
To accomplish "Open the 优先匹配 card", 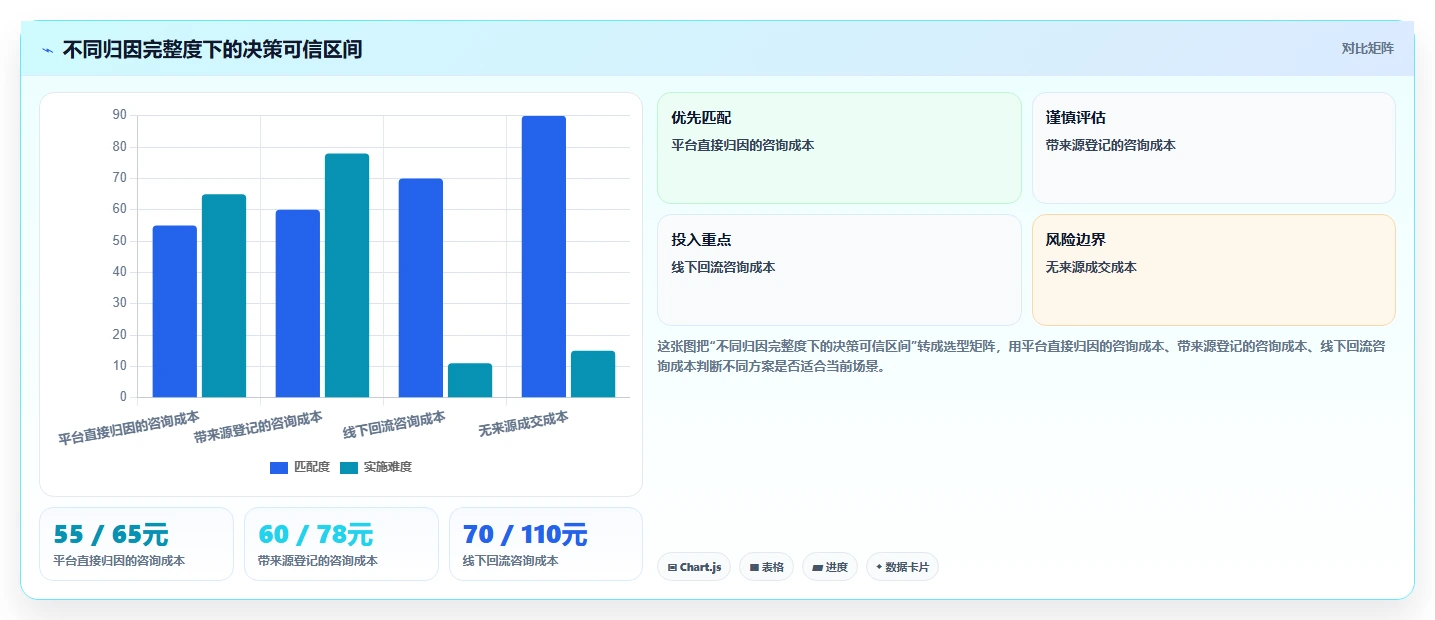I will (839, 148).
